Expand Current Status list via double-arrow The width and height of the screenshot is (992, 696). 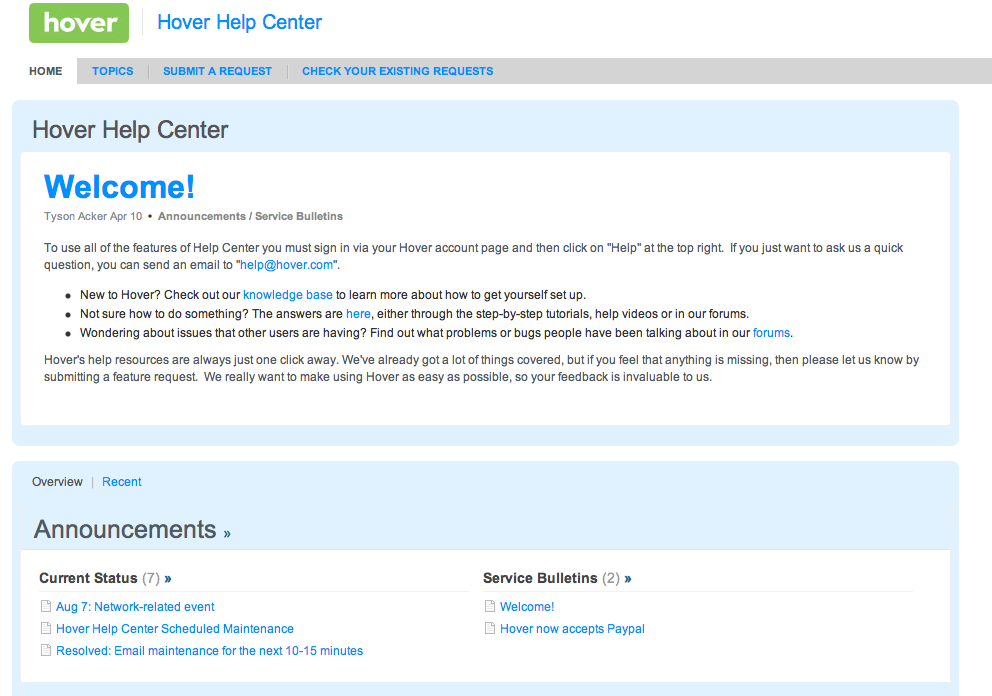tap(168, 579)
